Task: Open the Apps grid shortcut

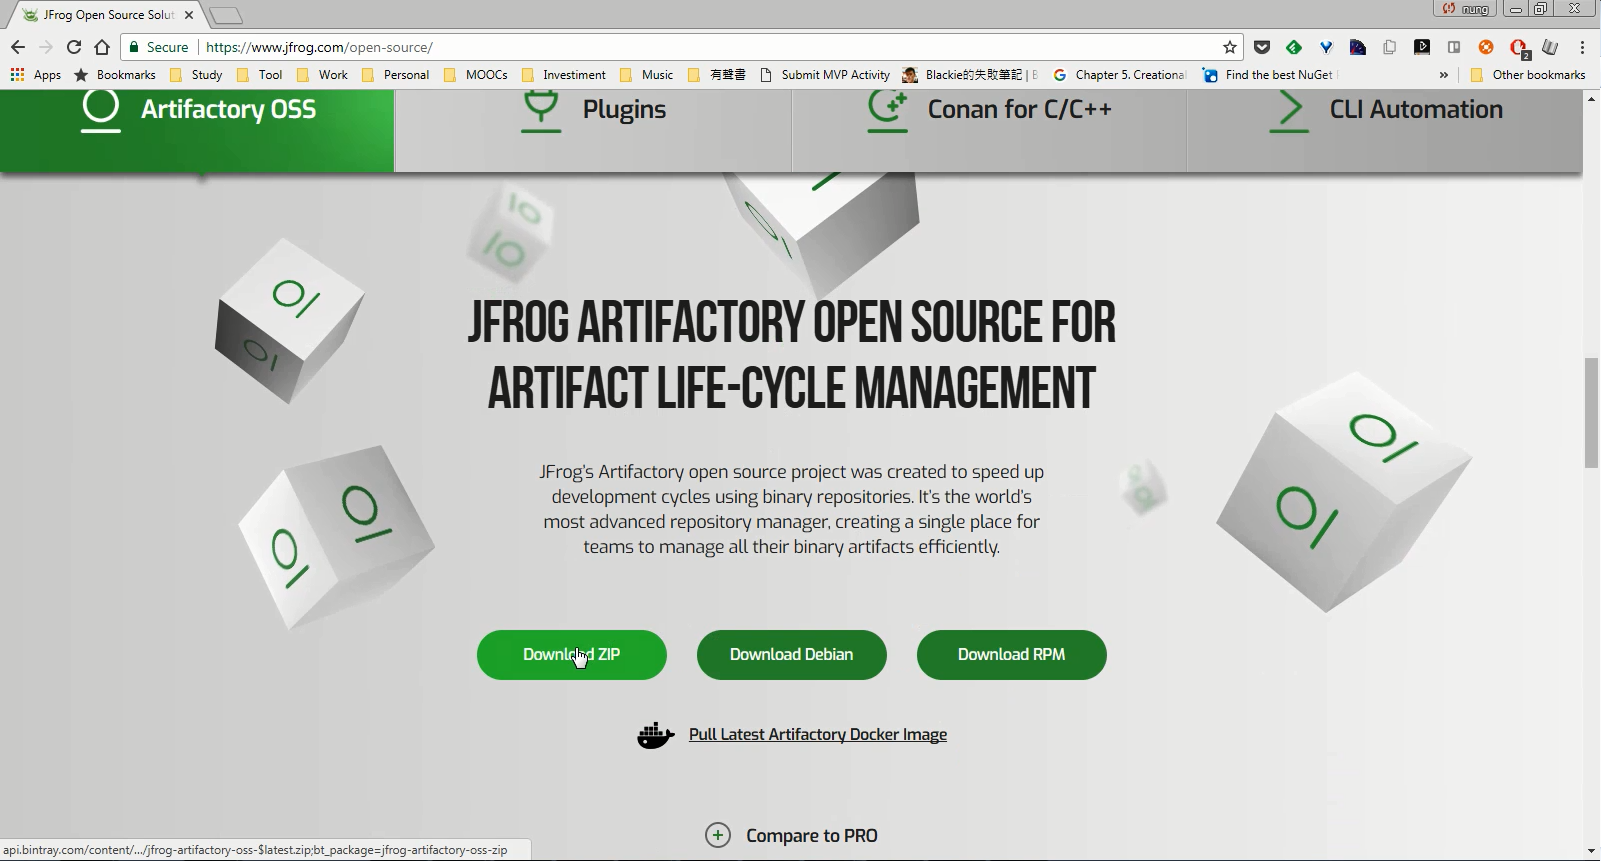Action: tap(35, 75)
